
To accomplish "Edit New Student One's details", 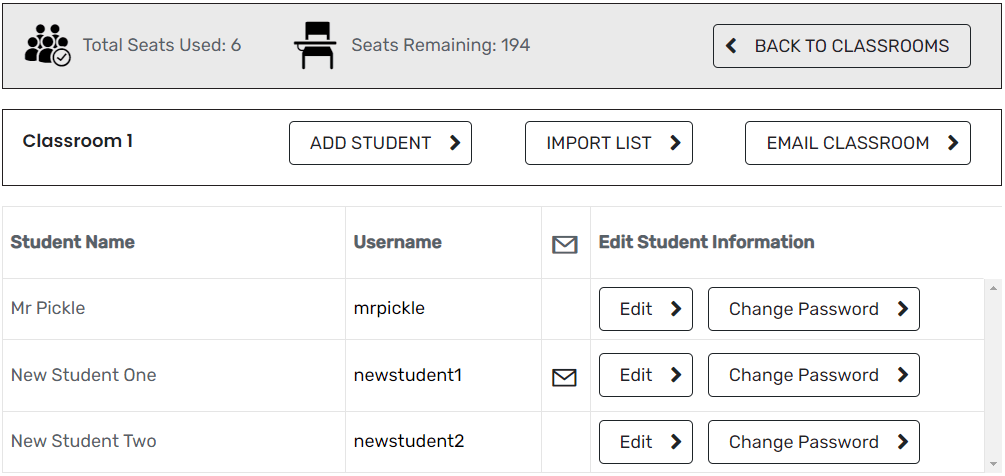I will (x=645, y=375).
